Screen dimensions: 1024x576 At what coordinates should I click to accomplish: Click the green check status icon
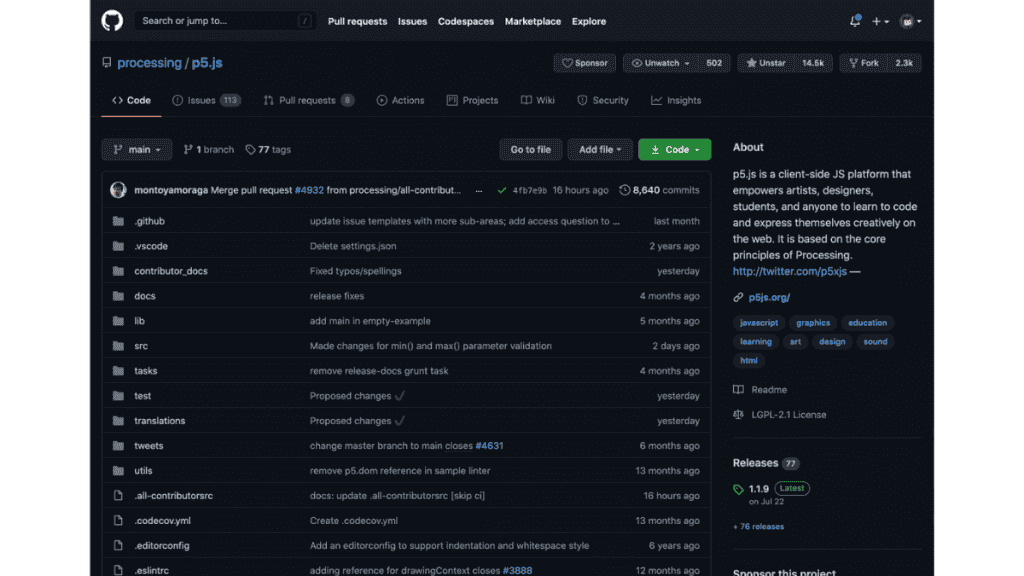pos(502,190)
